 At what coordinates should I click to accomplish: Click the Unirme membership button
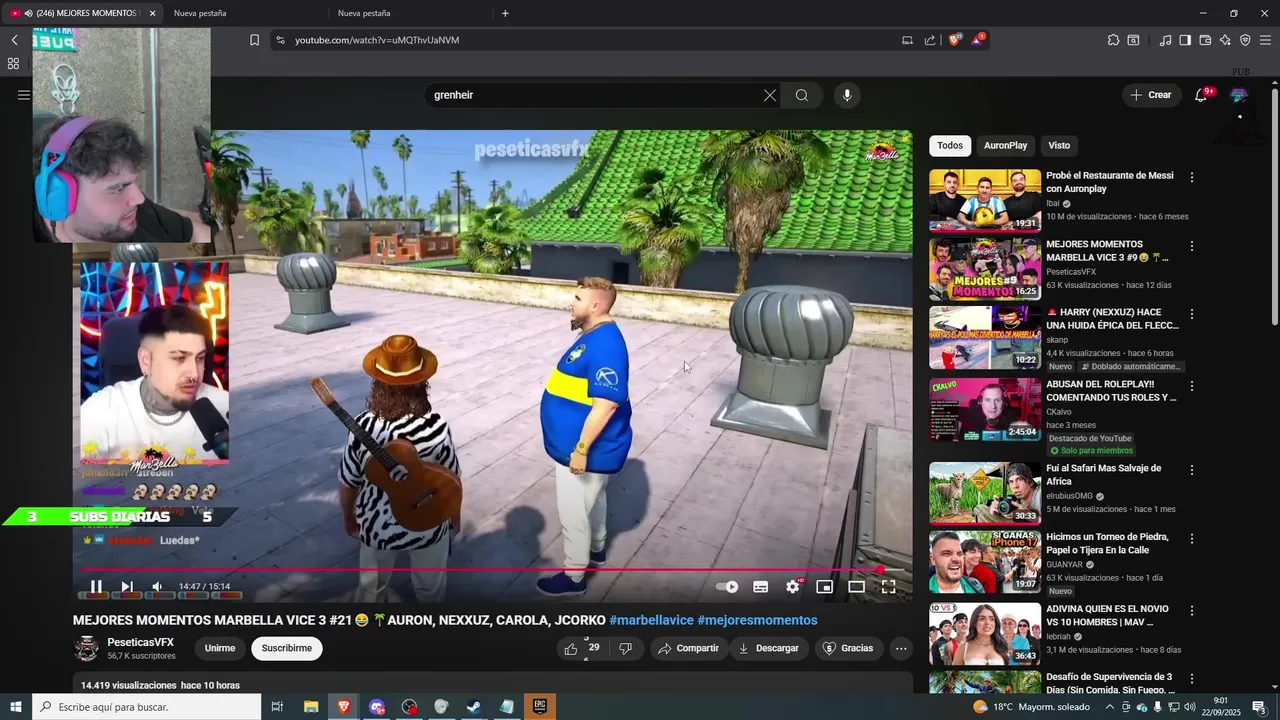pos(220,648)
